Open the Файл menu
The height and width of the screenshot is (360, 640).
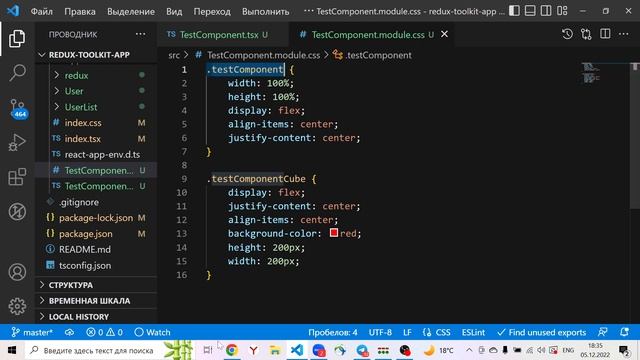pyautogui.click(x=42, y=11)
